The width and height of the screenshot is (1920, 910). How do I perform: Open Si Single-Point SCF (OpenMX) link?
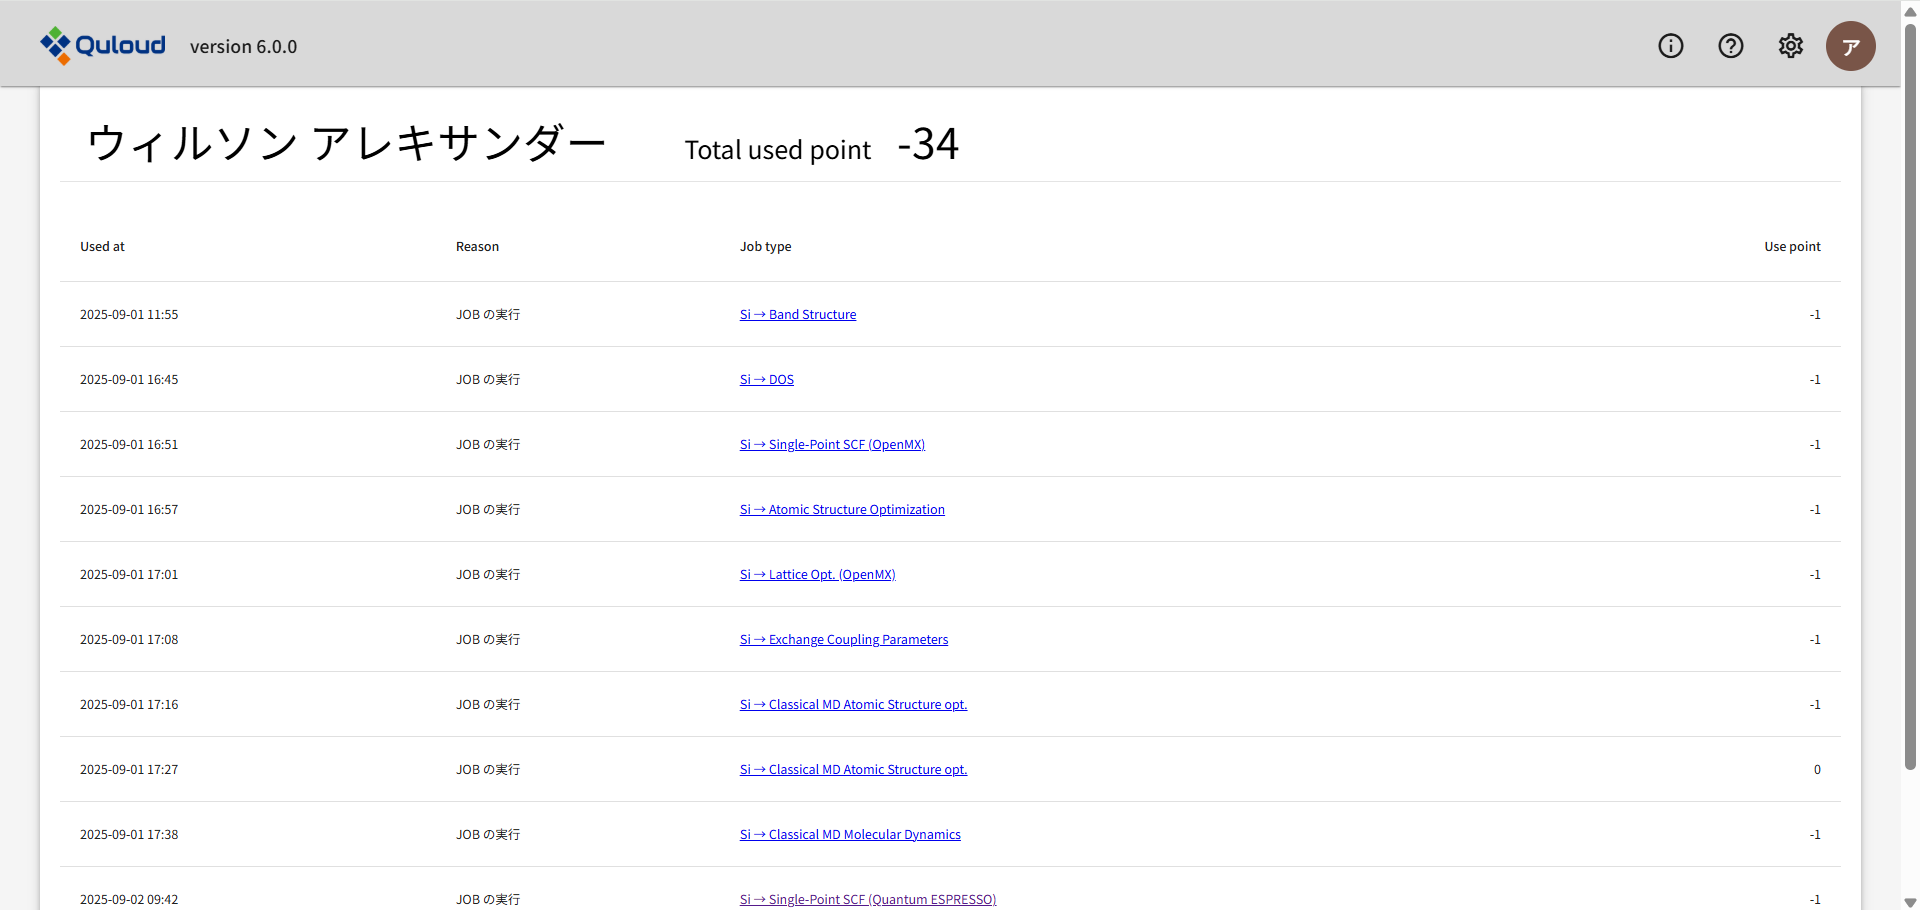click(832, 445)
